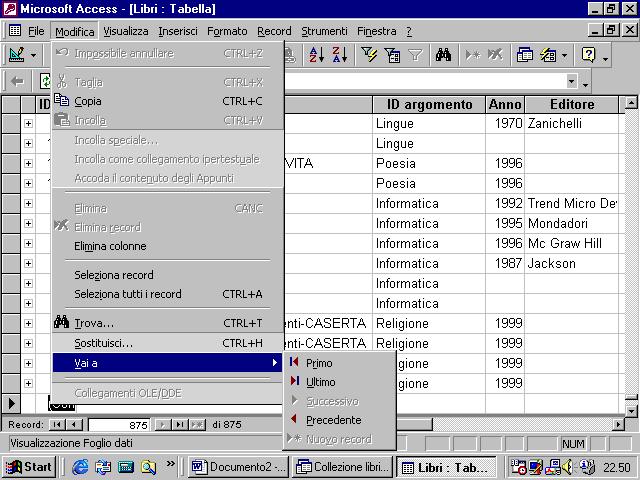Expand the Zanichelli row plus box
Screen dimensions: 640x480
pyautogui.click(x=28, y=123)
